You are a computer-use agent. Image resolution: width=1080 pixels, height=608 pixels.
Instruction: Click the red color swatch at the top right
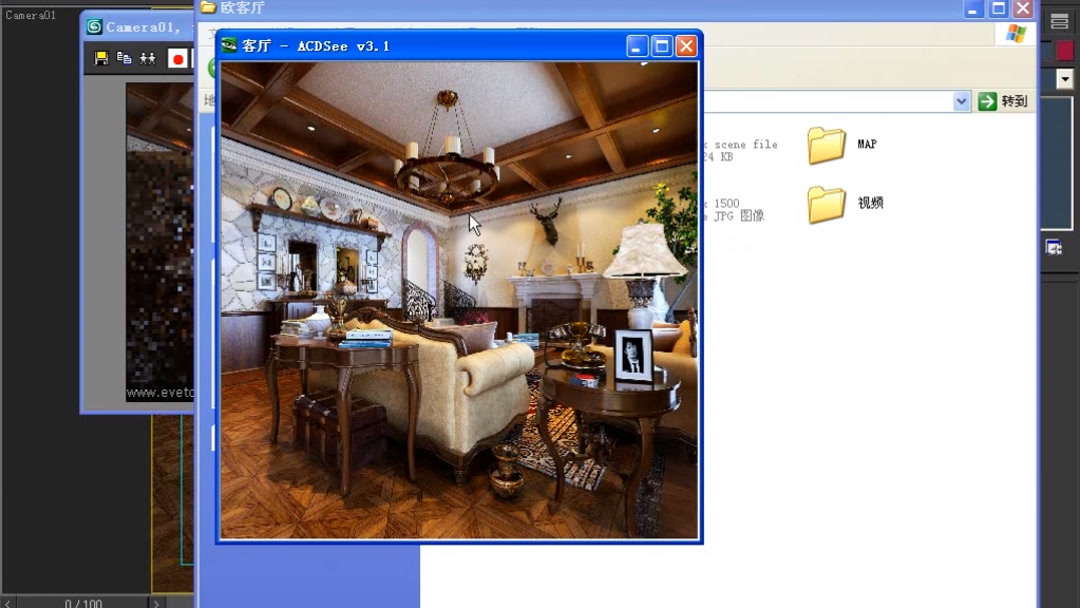[1063, 50]
